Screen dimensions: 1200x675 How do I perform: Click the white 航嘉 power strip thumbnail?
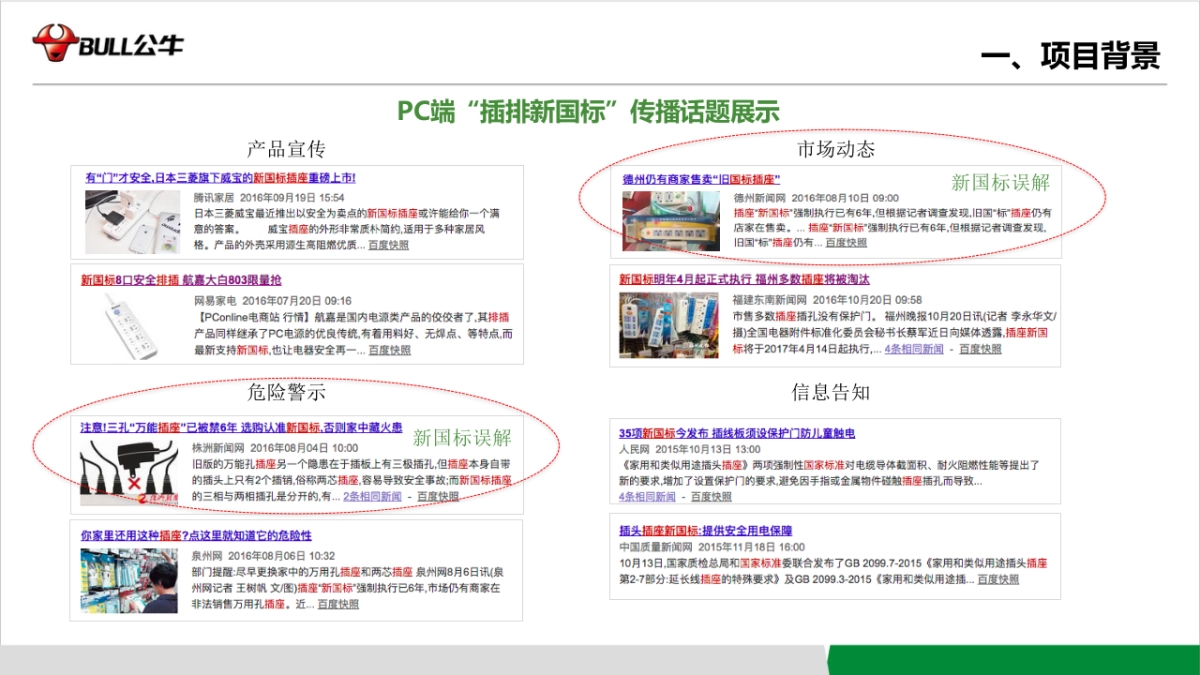pyautogui.click(x=132, y=325)
